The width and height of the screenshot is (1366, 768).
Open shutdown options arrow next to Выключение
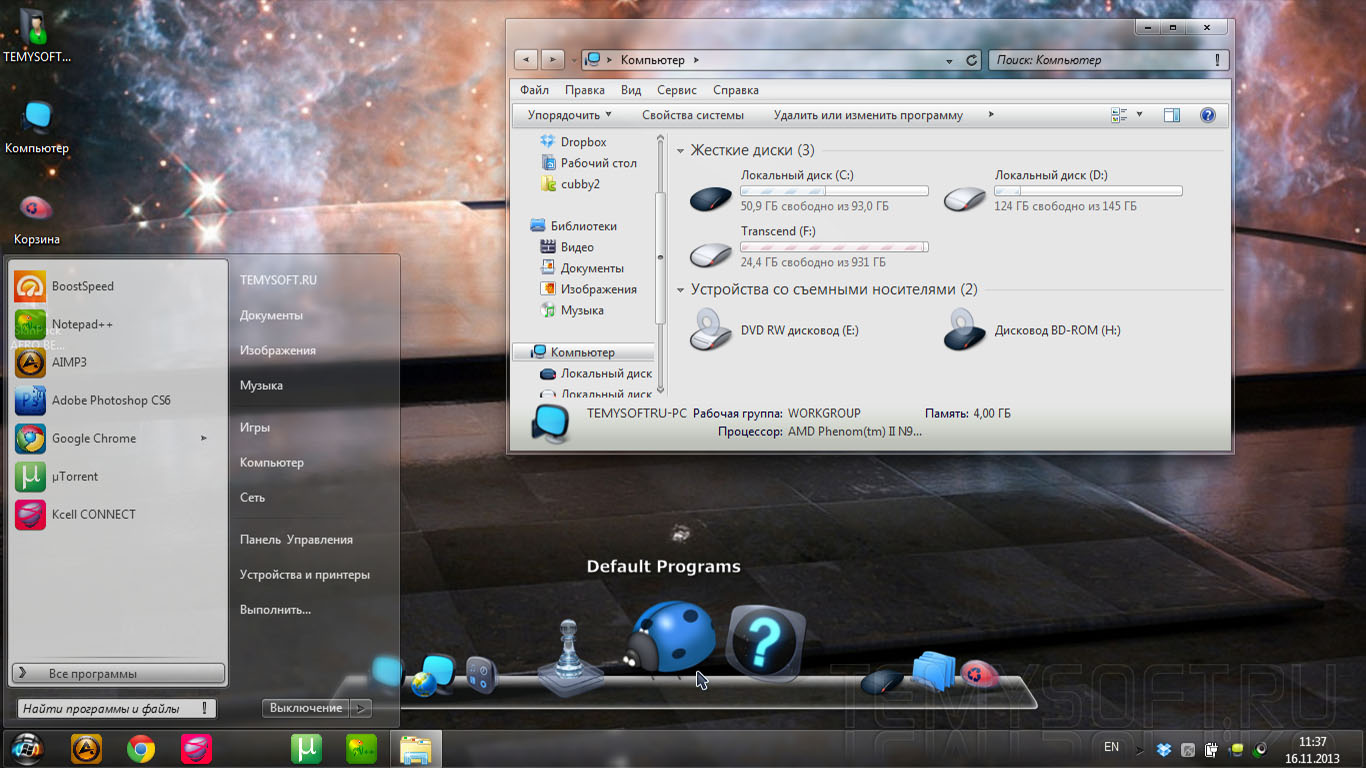362,708
